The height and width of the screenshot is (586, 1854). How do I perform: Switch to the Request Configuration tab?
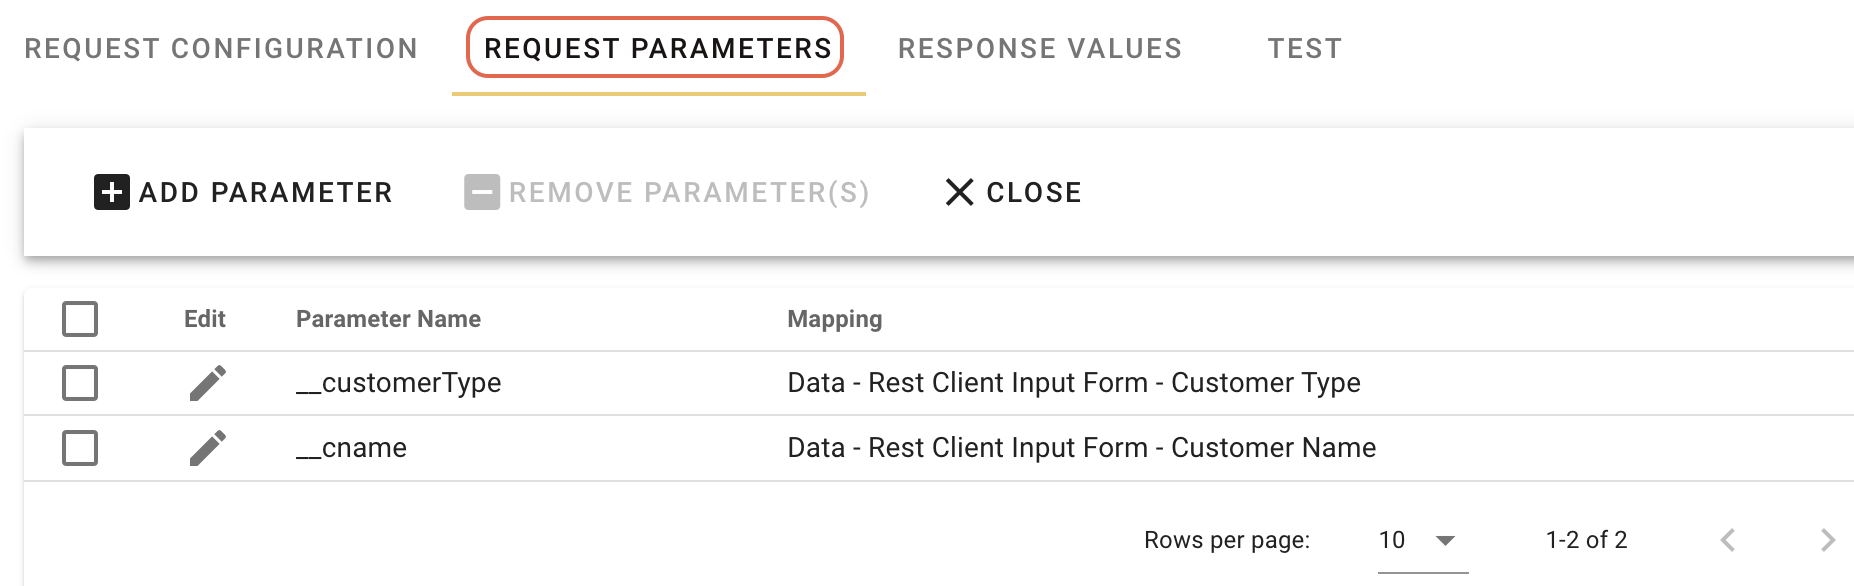(x=222, y=47)
